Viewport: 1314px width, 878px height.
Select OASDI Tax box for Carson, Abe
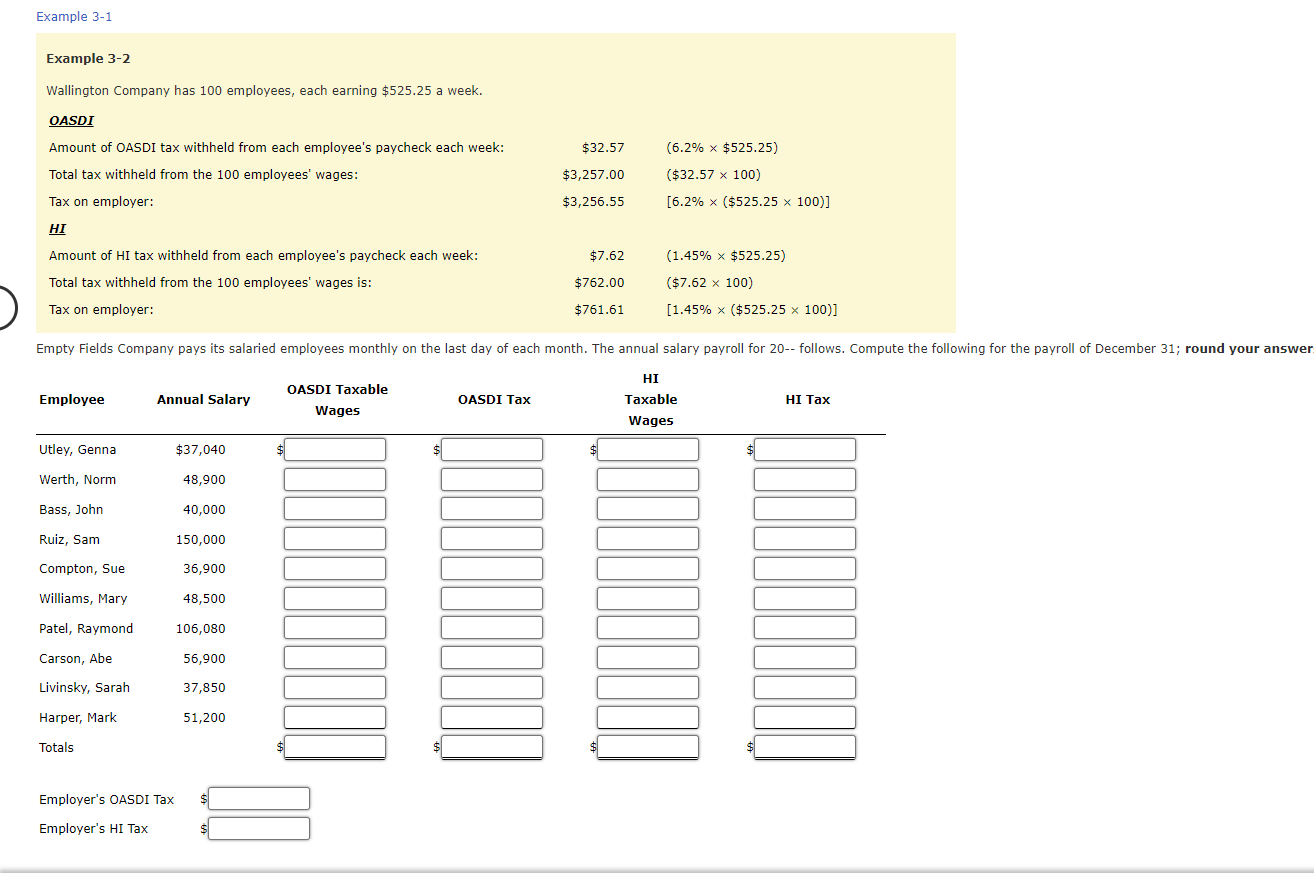(x=492, y=658)
